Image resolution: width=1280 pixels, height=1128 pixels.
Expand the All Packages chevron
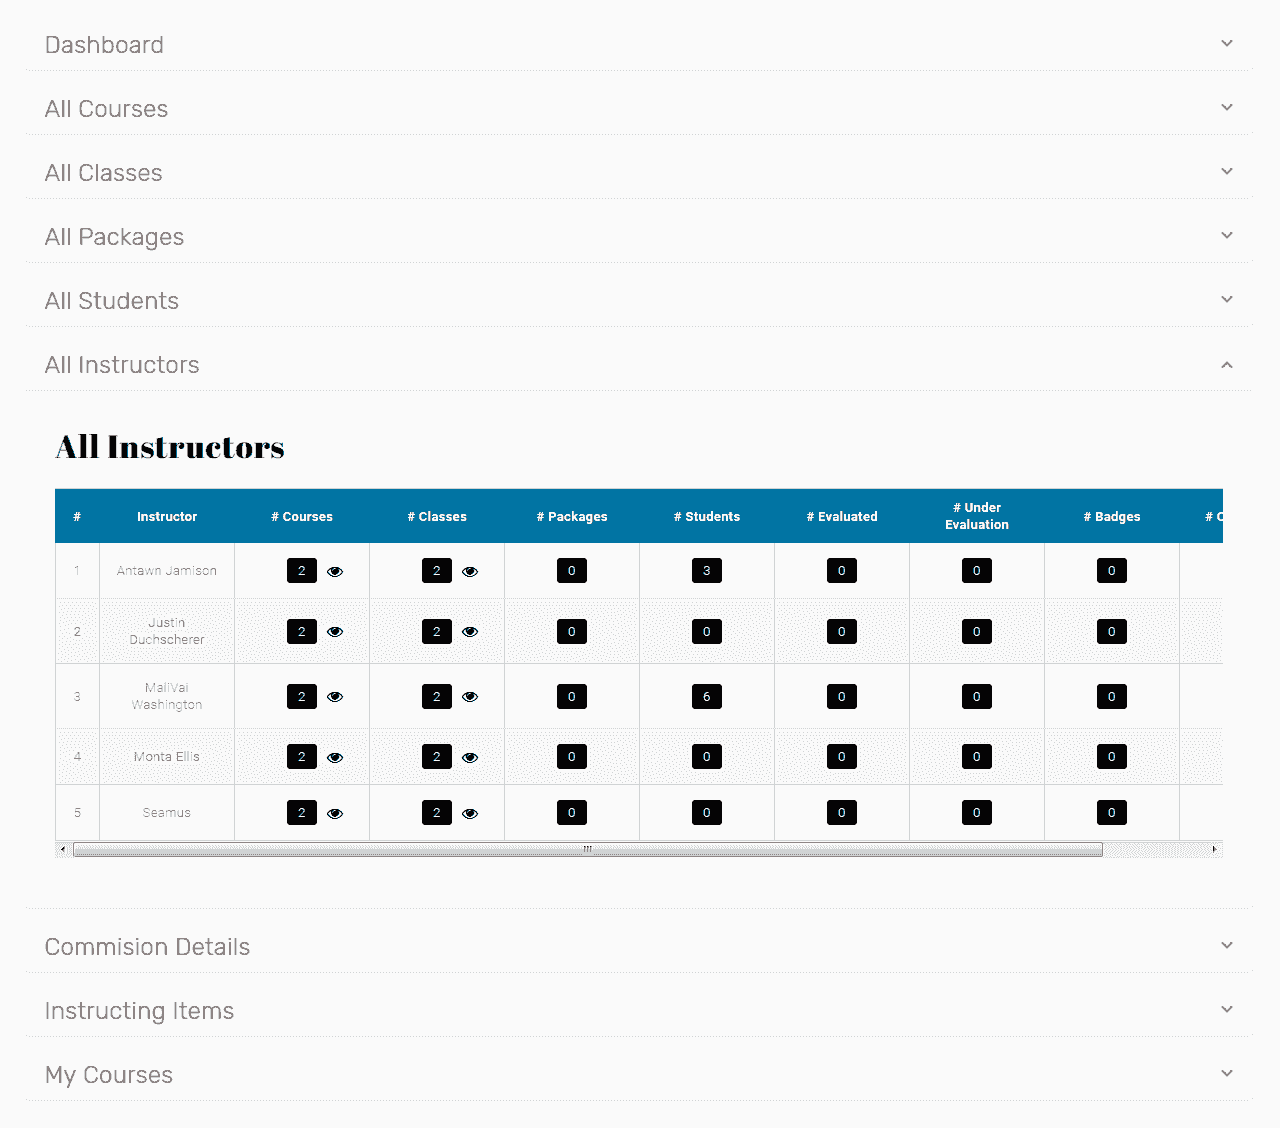tap(1227, 235)
